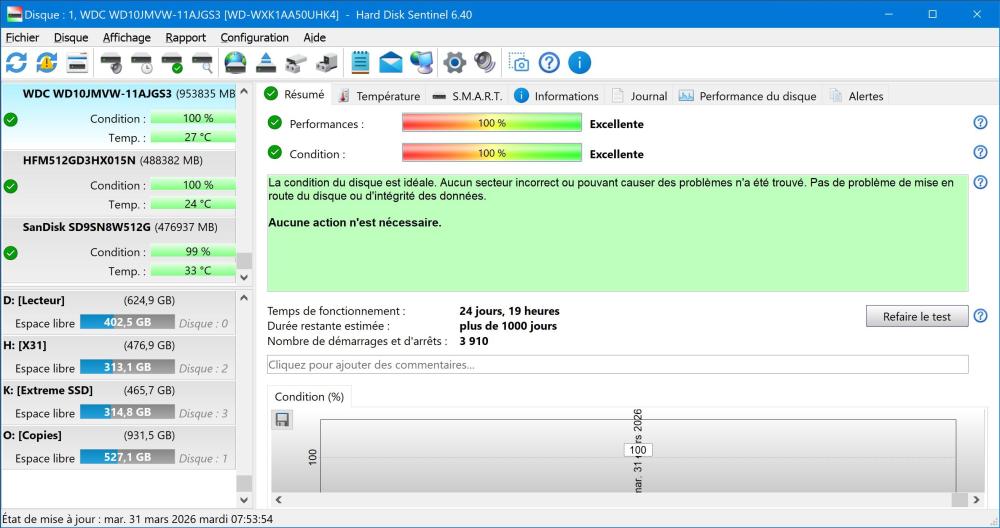This screenshot has height=528, width=1000.
Task: Click the blue info circle toolbar icon
Action: pyautogui.click(x=579, y=62)
